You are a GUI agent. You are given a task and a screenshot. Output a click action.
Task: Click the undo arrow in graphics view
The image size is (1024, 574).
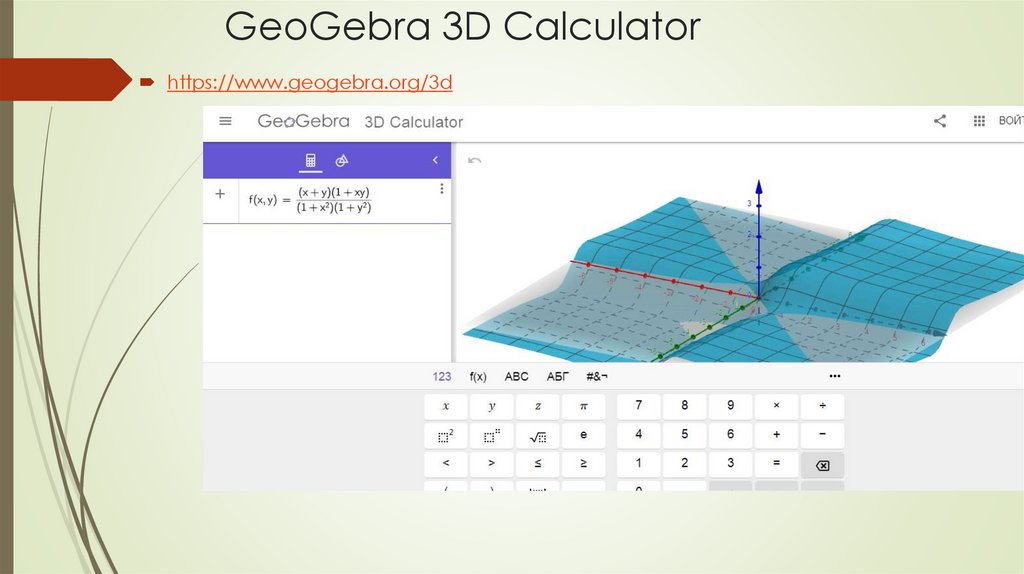tap(475, 161)
